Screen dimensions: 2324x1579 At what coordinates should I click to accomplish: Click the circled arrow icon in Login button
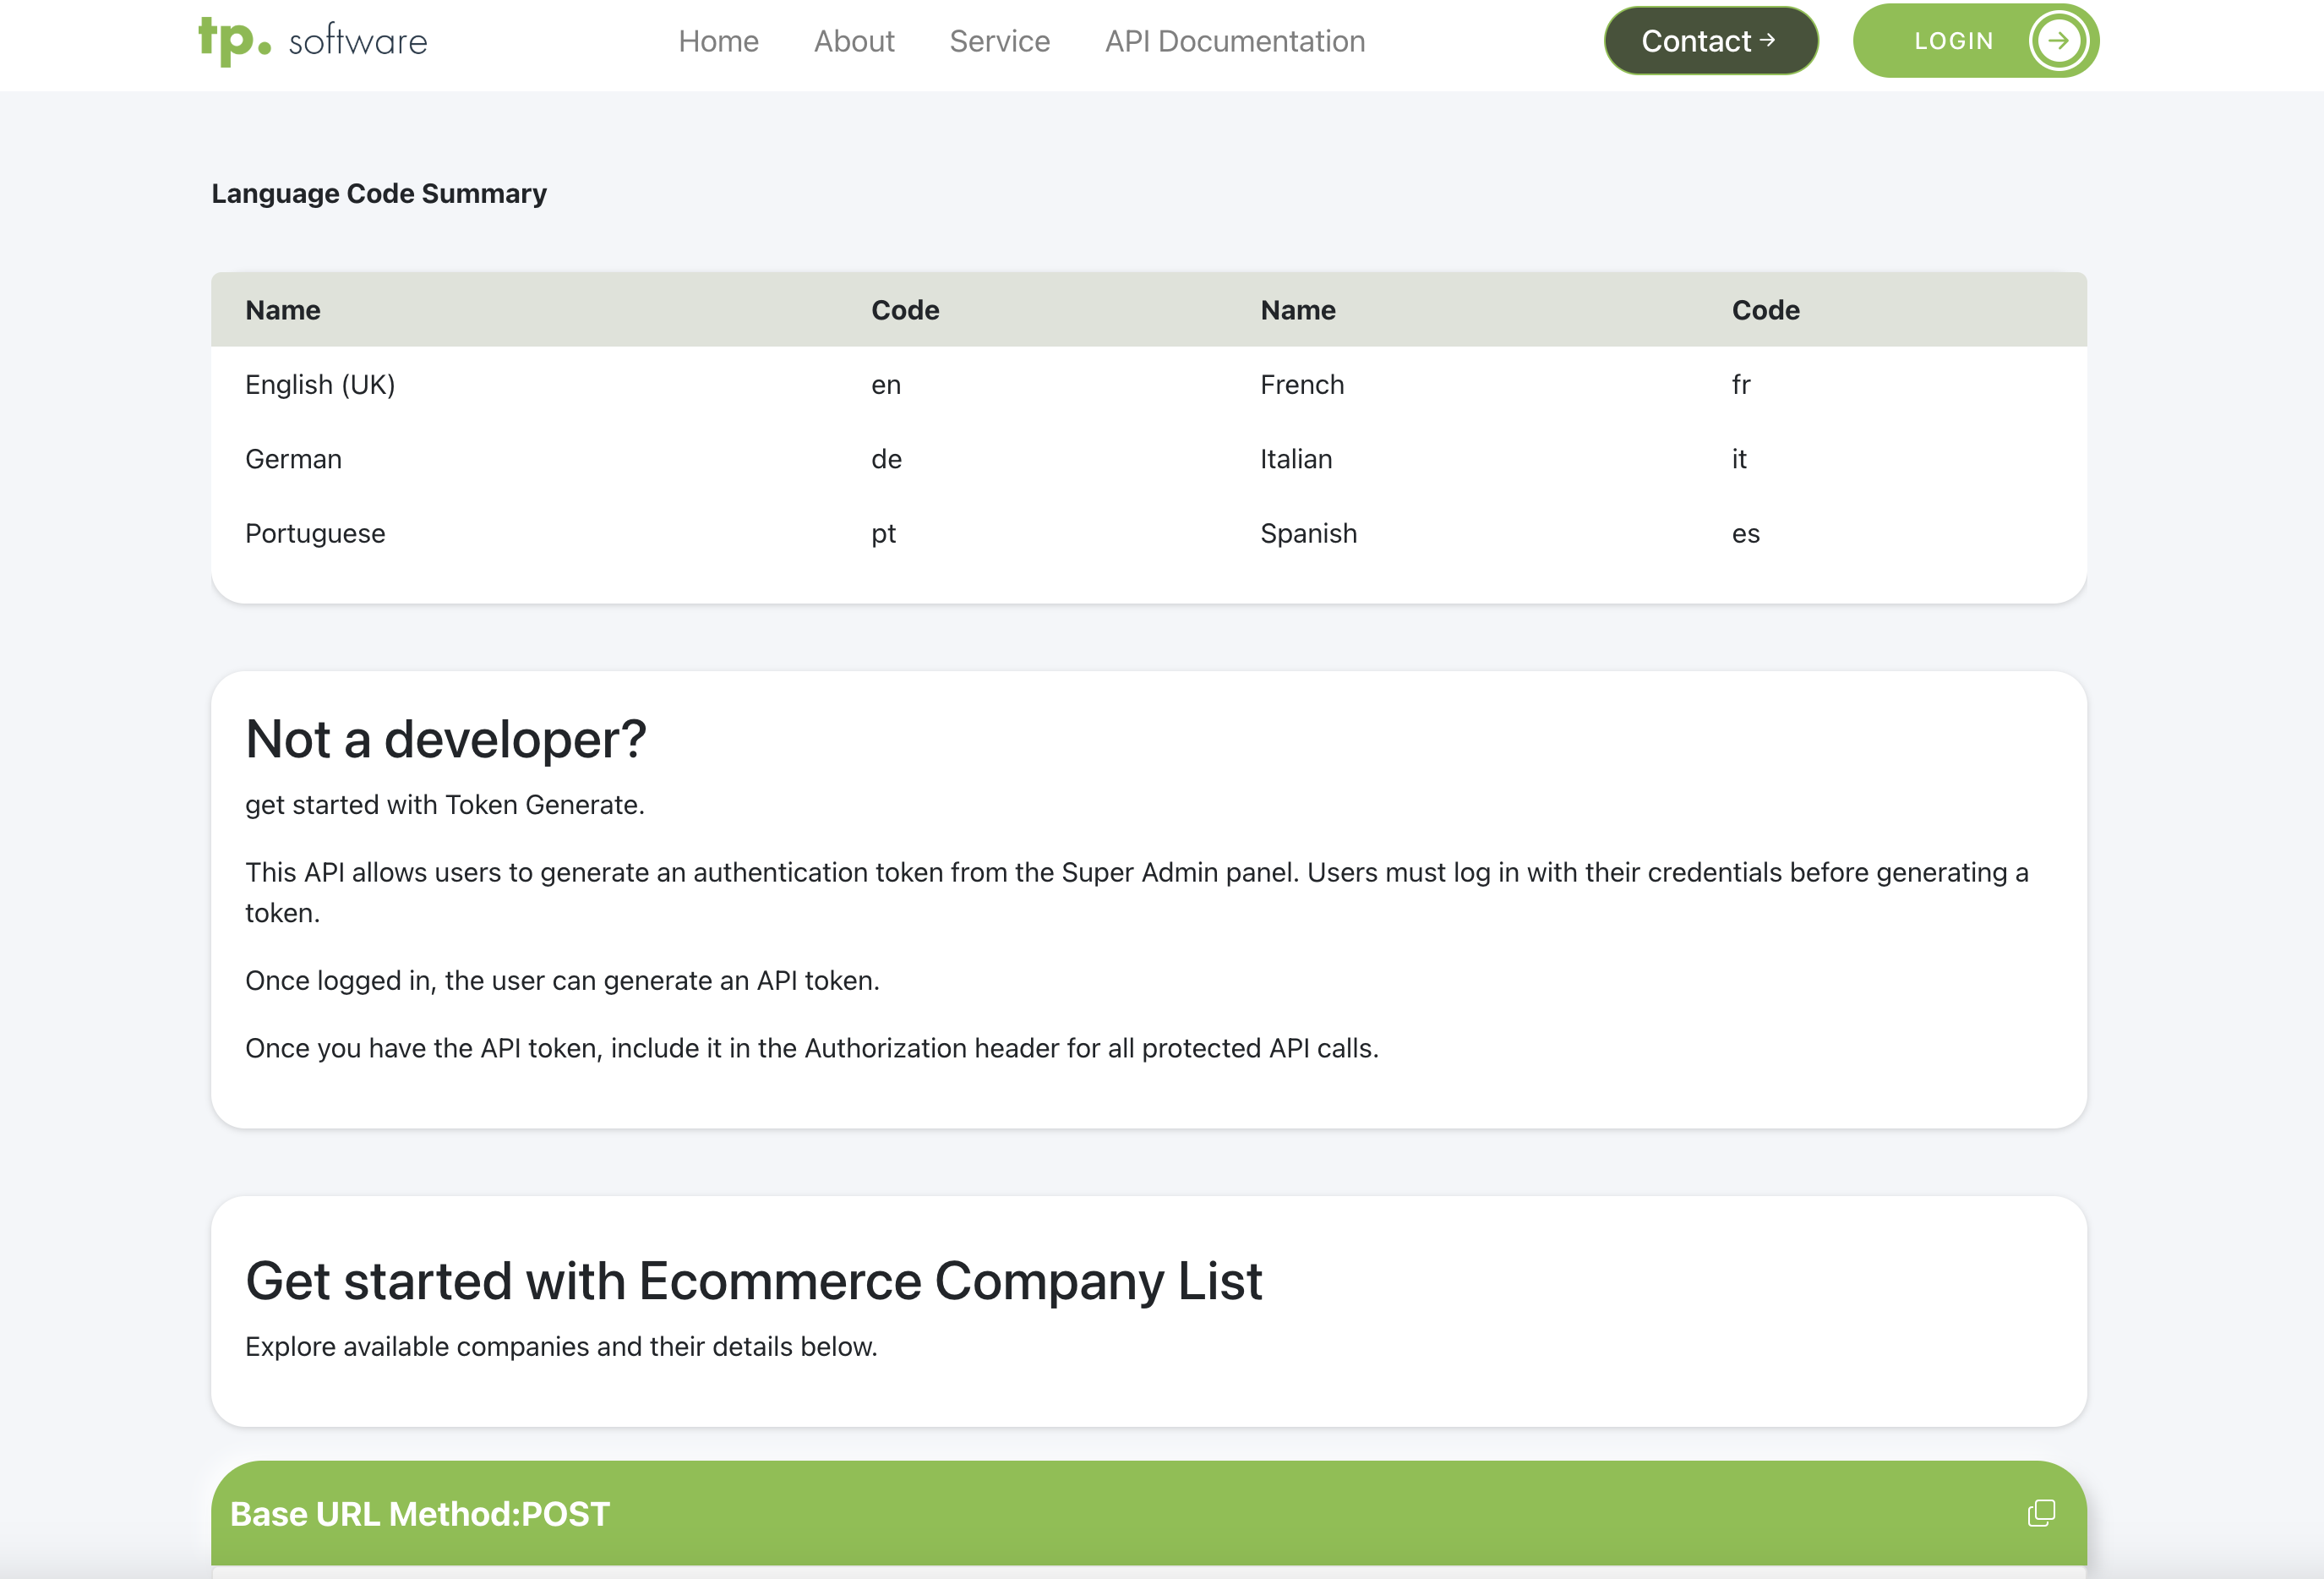[x=2057, y=41]
